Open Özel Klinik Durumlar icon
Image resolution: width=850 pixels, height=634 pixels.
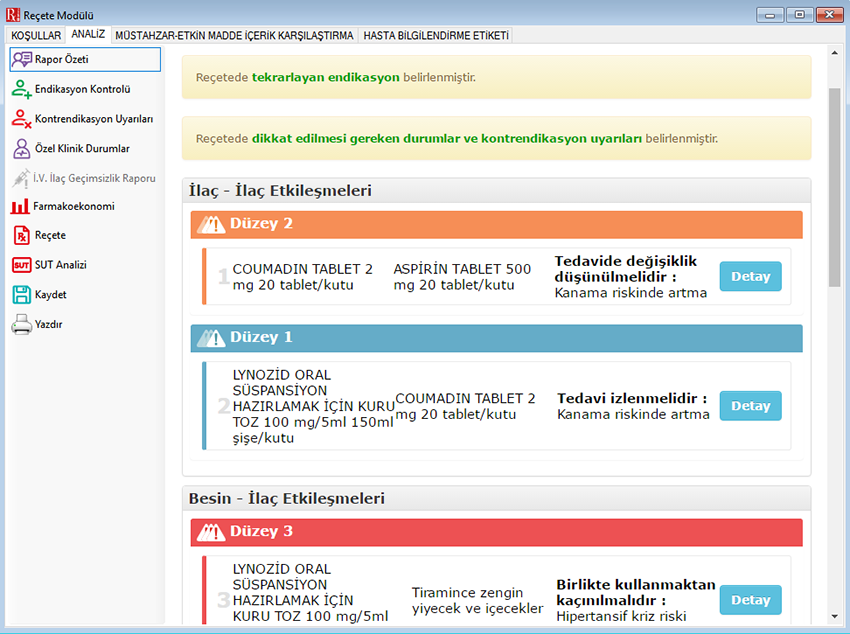pyautogui.click(x=21, y=149)
